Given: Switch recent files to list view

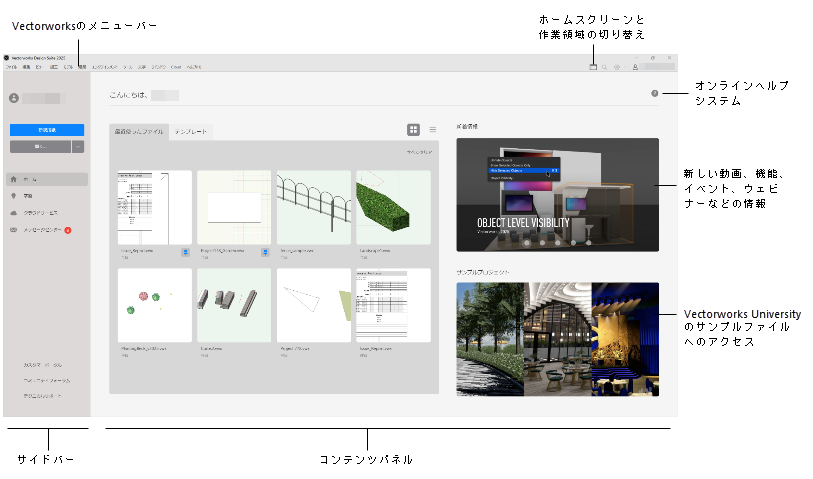Looking at the screenshot, I should click(x=432, y=130).
